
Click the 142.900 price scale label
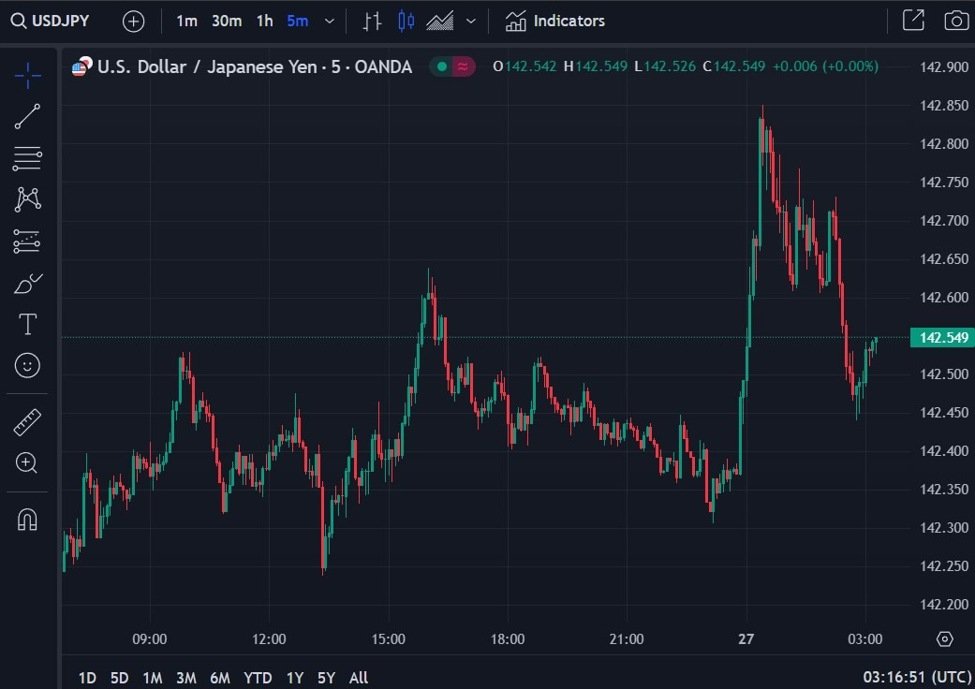(x=944, y=67)
